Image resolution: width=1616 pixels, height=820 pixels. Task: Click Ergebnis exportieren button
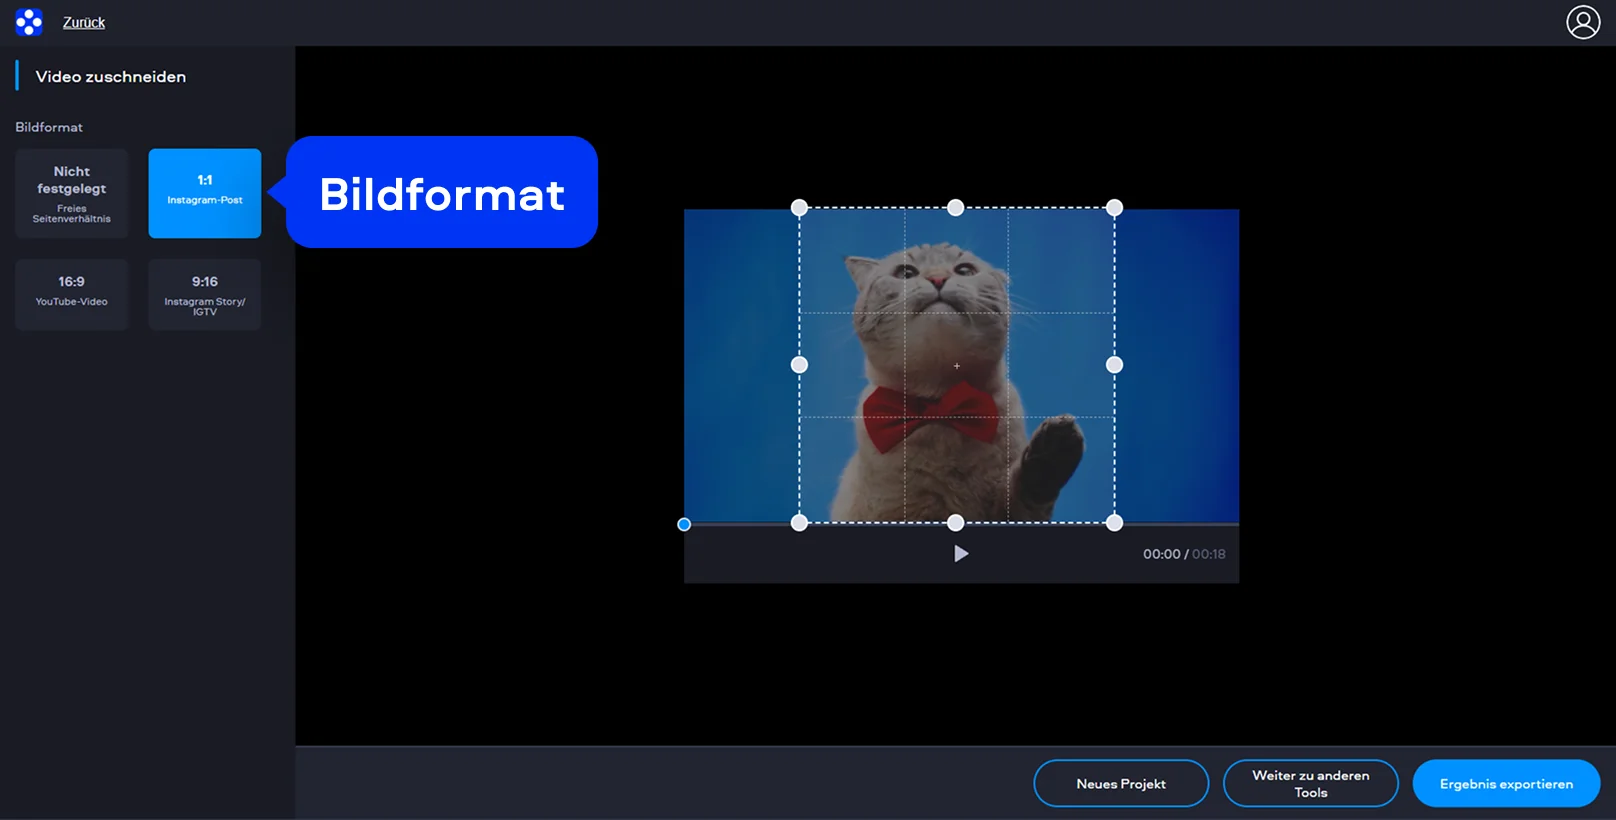point(1506,783)
